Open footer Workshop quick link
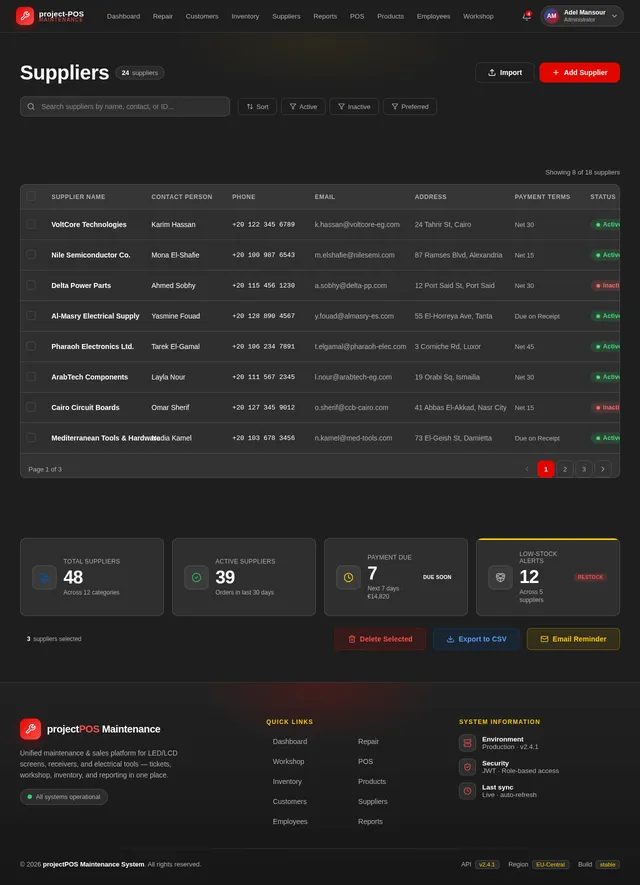 [x=288, y=761]
